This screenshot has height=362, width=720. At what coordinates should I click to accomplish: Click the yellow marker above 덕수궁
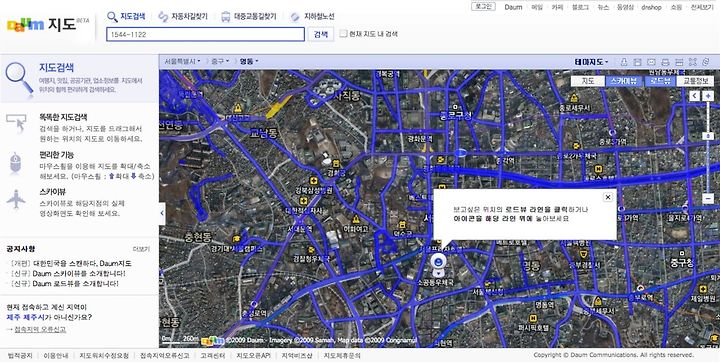pyautogui.click(x=402, y=225)
